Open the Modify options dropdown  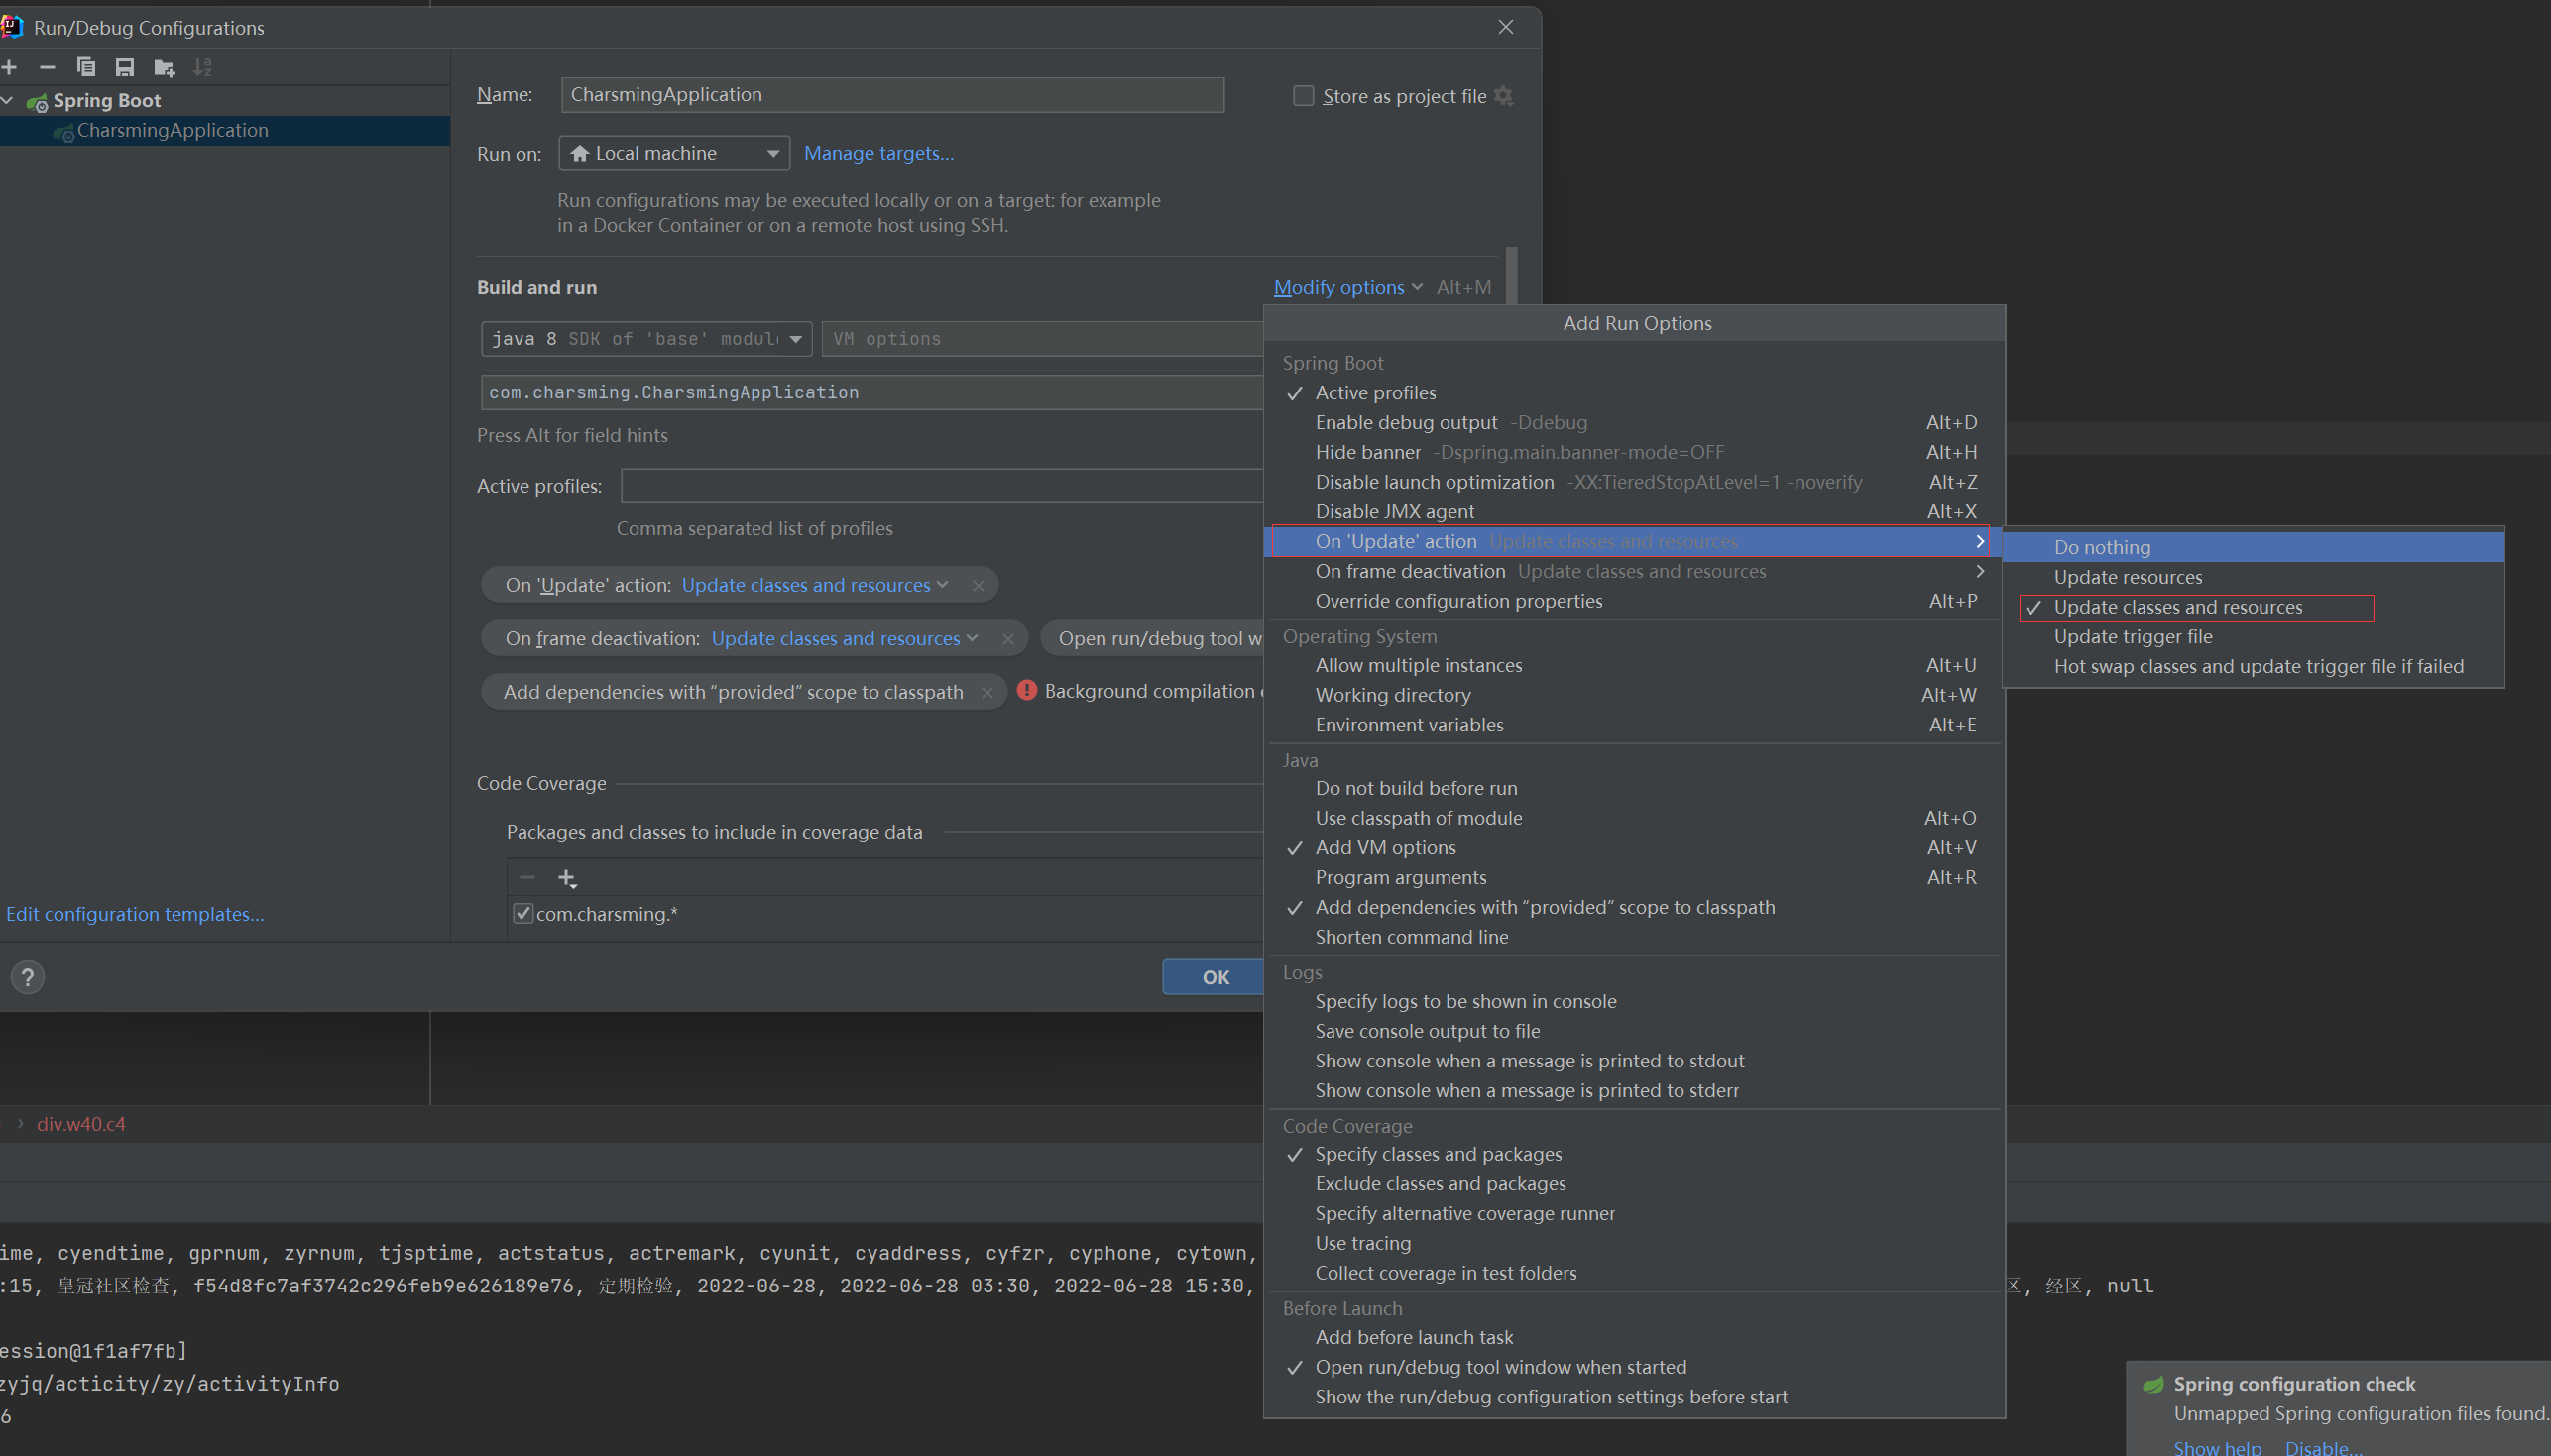[x=1347, y=288]
